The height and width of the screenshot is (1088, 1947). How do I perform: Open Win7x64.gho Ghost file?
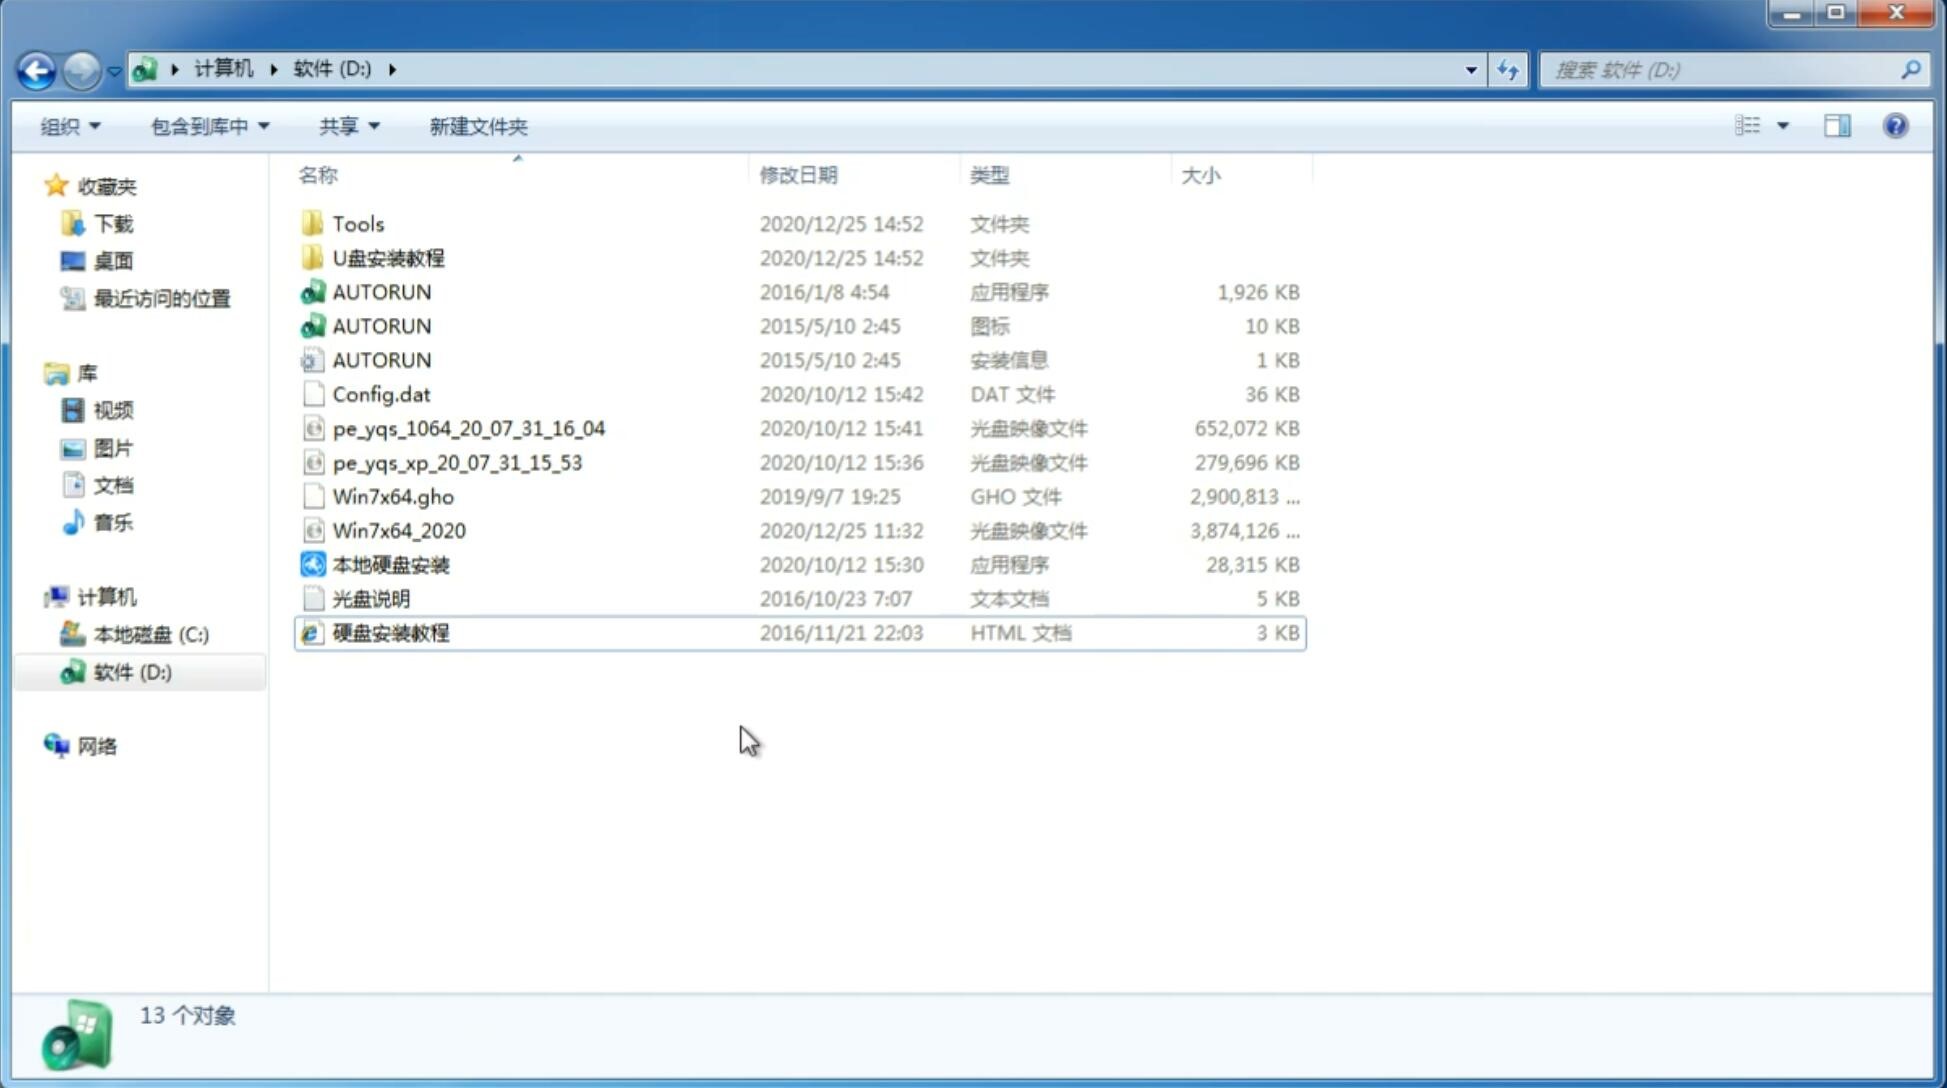[x=393, y=496]
